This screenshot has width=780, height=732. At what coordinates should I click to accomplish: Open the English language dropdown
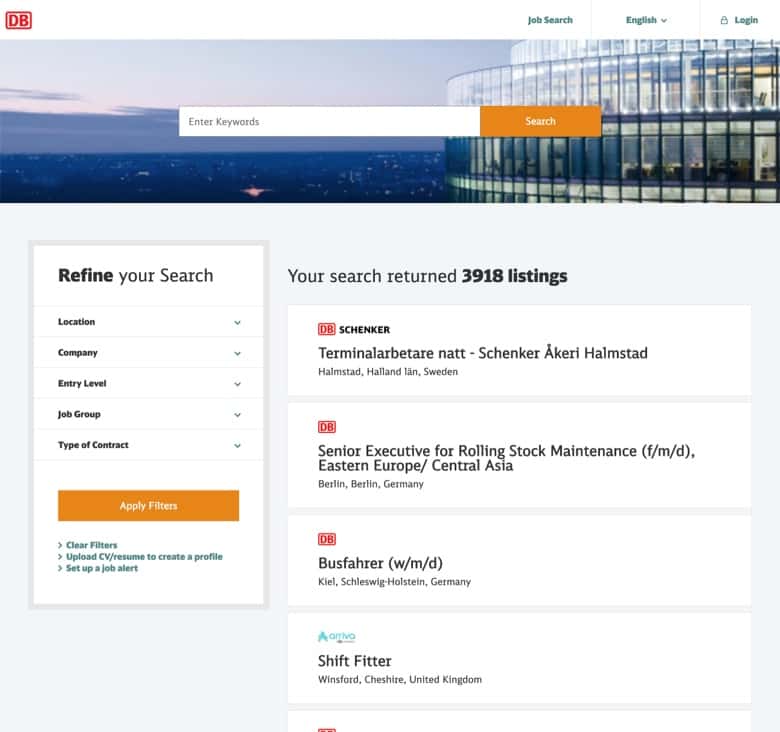[646, 20]
